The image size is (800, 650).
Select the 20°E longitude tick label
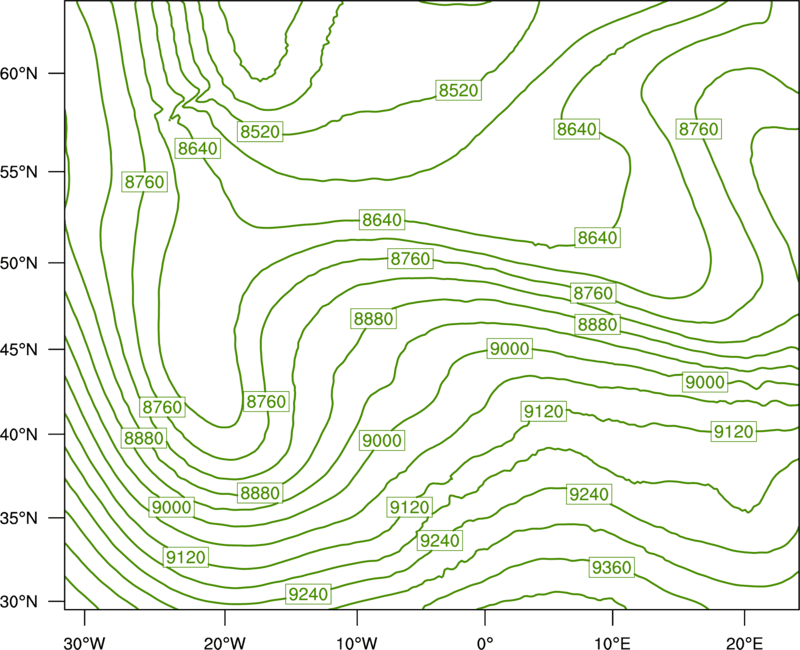(x=744, y=642)
